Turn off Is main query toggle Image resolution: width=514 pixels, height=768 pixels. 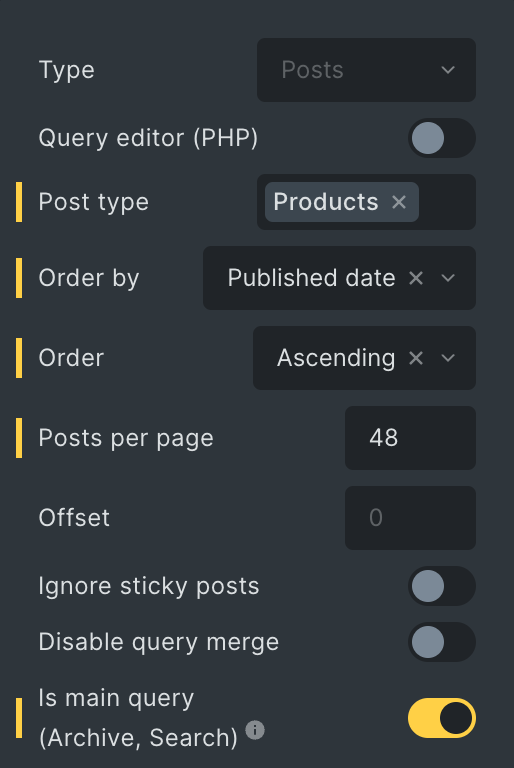441,718
